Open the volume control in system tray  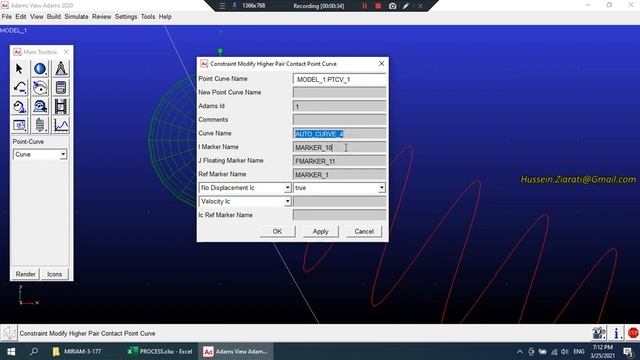coord(564,351)
